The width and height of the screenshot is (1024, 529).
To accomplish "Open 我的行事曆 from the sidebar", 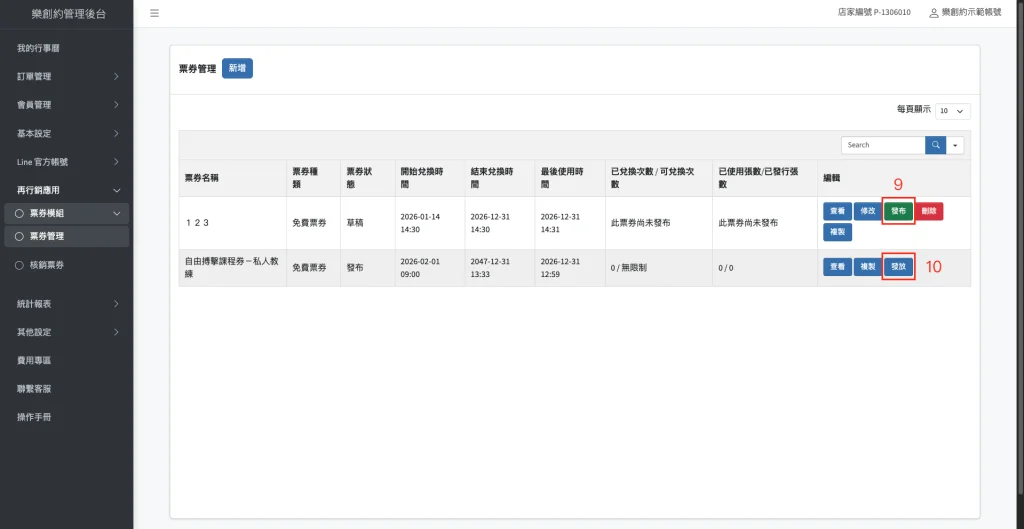I will point(39,48).
